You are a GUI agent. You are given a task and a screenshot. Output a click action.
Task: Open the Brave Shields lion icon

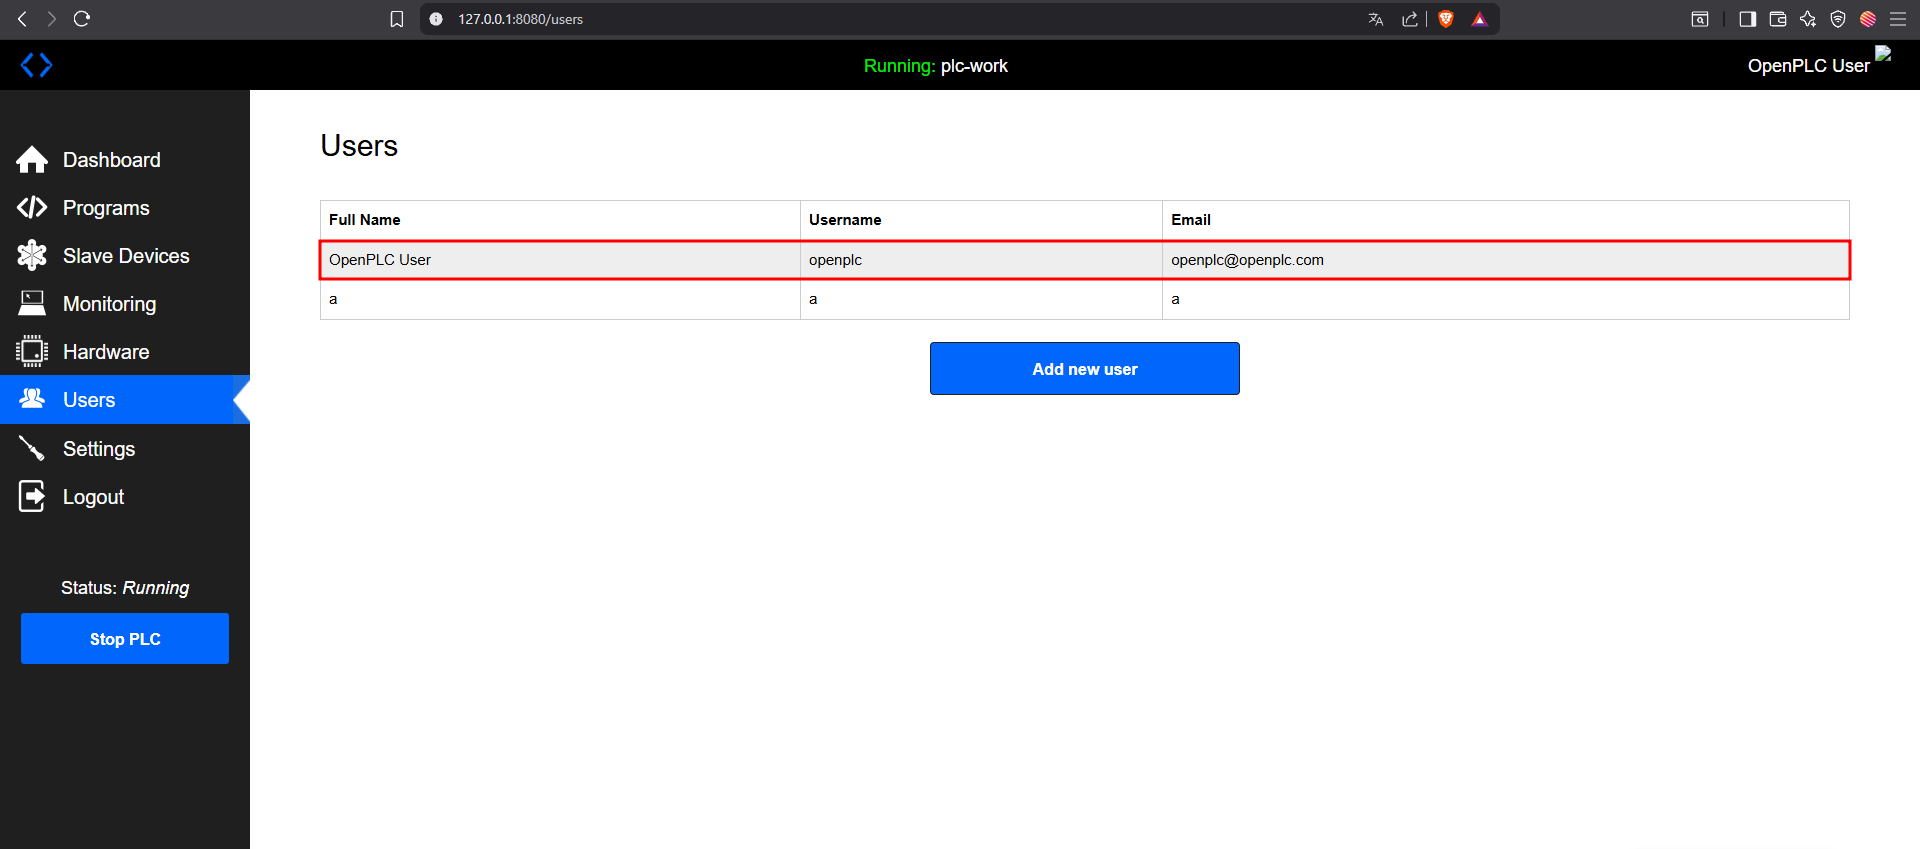(1446, 19)
